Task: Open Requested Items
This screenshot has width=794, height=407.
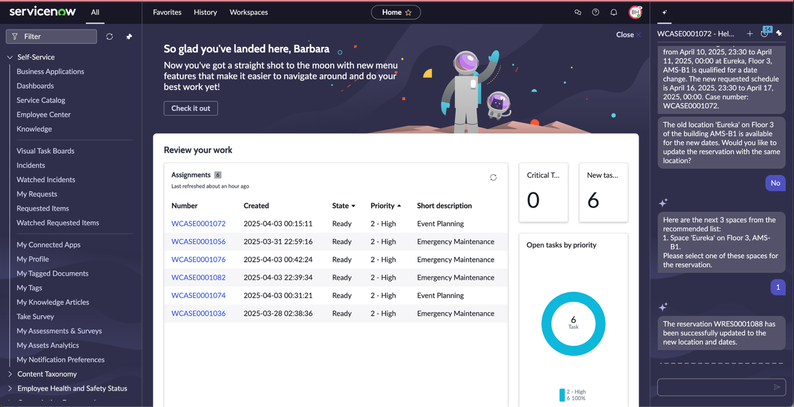Action: point(43,209)
